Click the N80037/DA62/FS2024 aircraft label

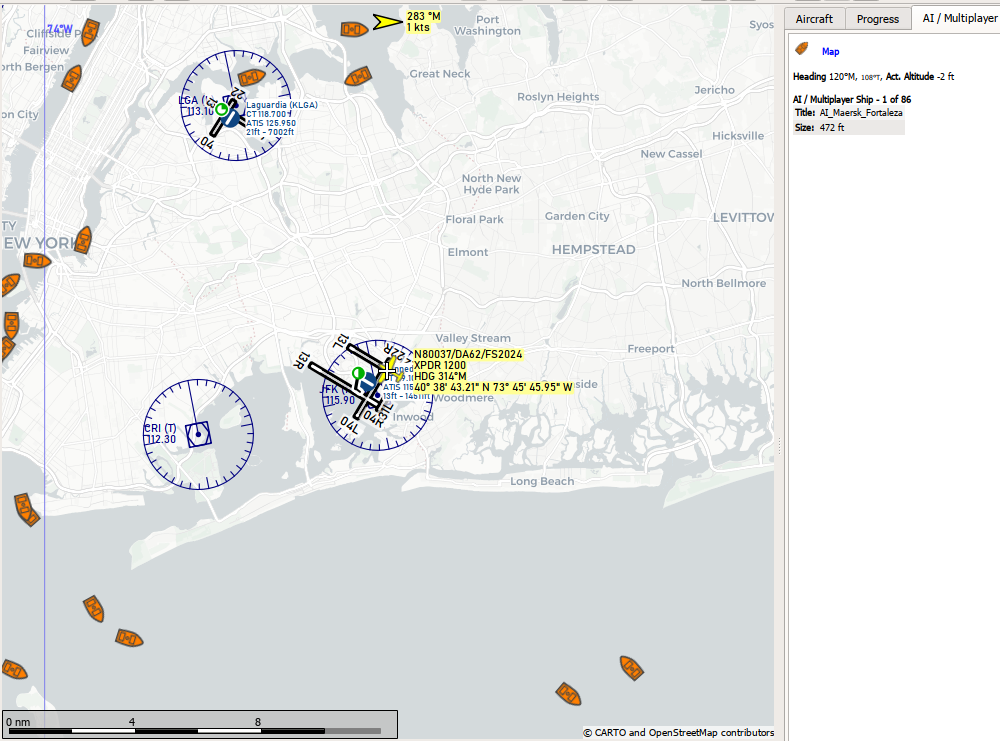[x=468, y=354]
